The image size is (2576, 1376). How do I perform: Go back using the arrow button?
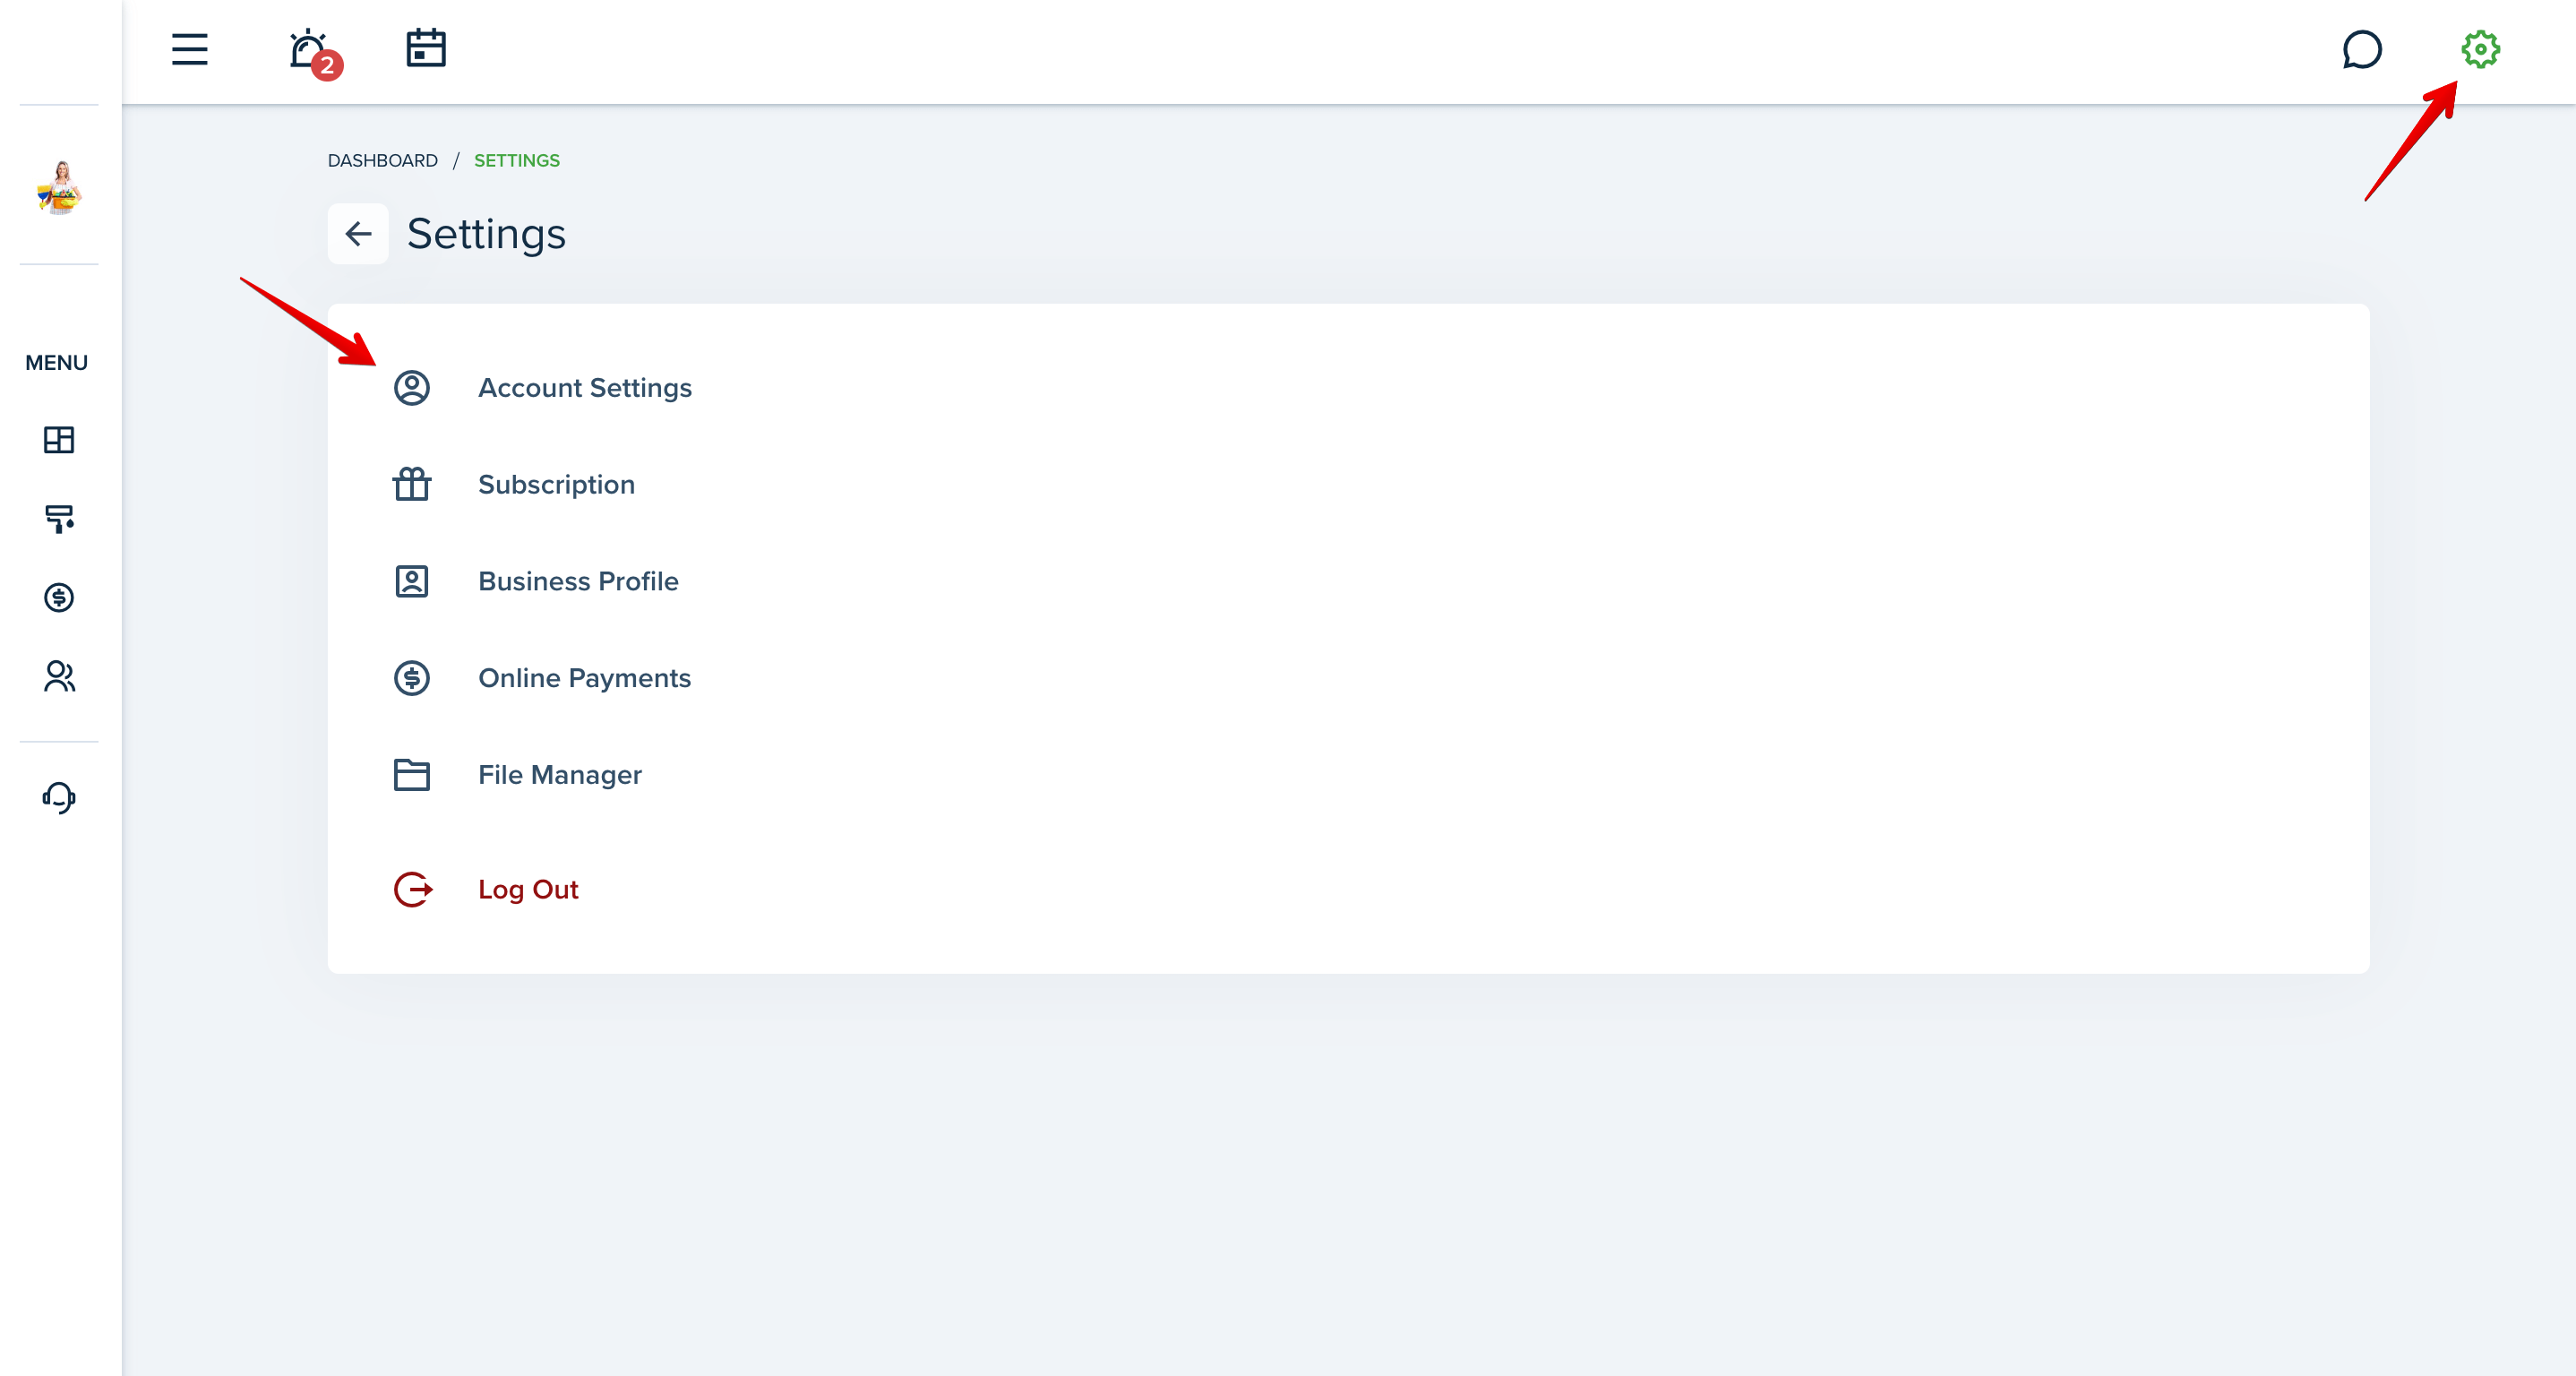click(x=358, y=234)
